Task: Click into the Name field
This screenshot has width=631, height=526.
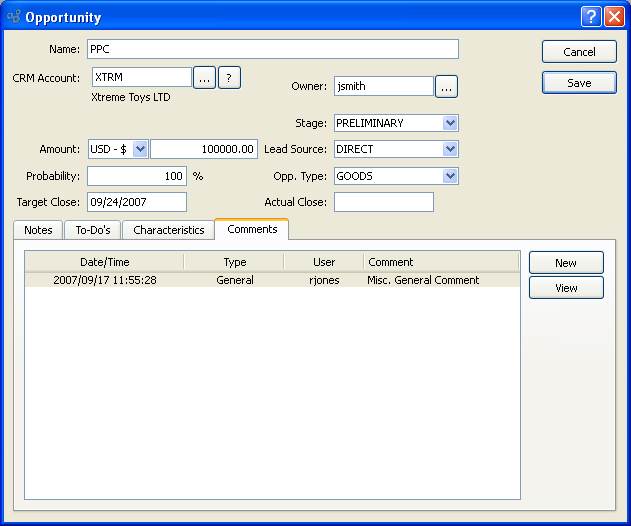Action: [x=272, y=49]
